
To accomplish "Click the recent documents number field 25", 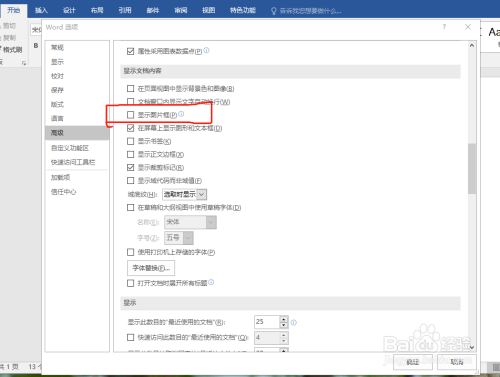I will point(267,322).
